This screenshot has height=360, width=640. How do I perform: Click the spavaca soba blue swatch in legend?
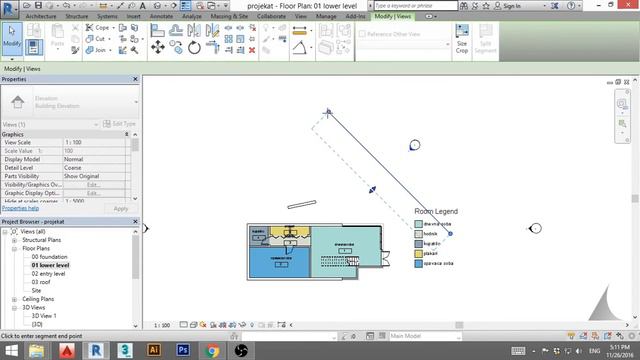[x=418, y=264]
